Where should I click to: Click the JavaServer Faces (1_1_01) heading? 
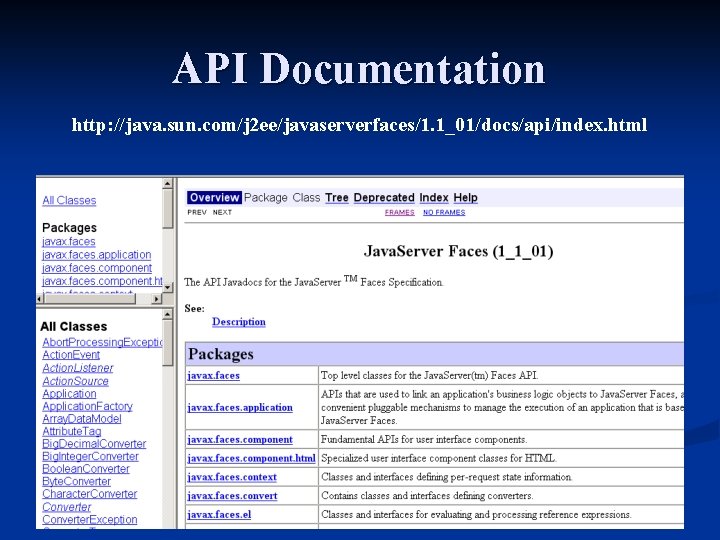(x=458, y=251)
